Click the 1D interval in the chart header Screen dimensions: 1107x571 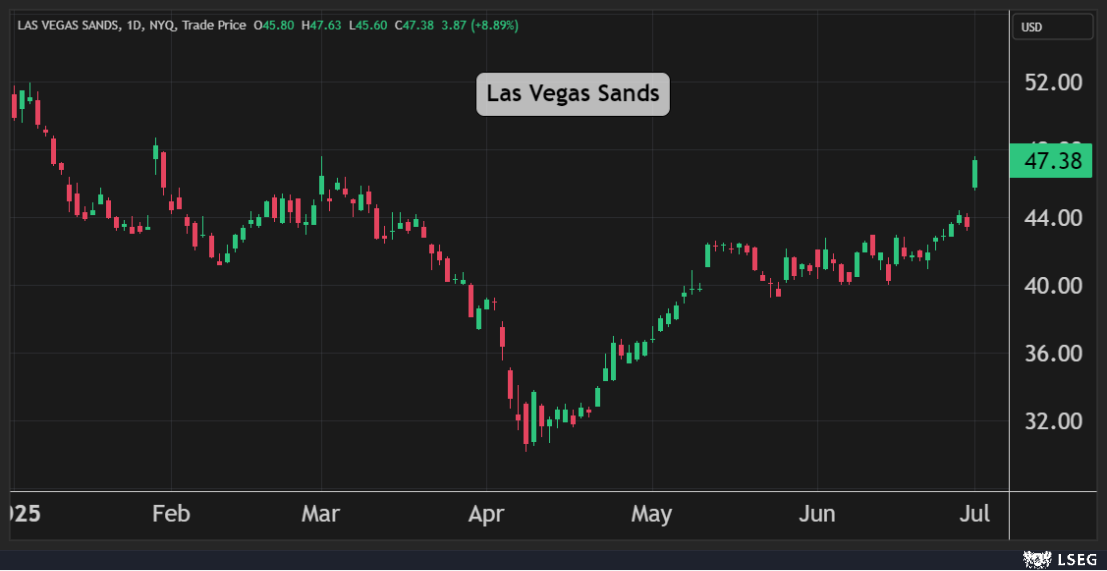(134, 25)
